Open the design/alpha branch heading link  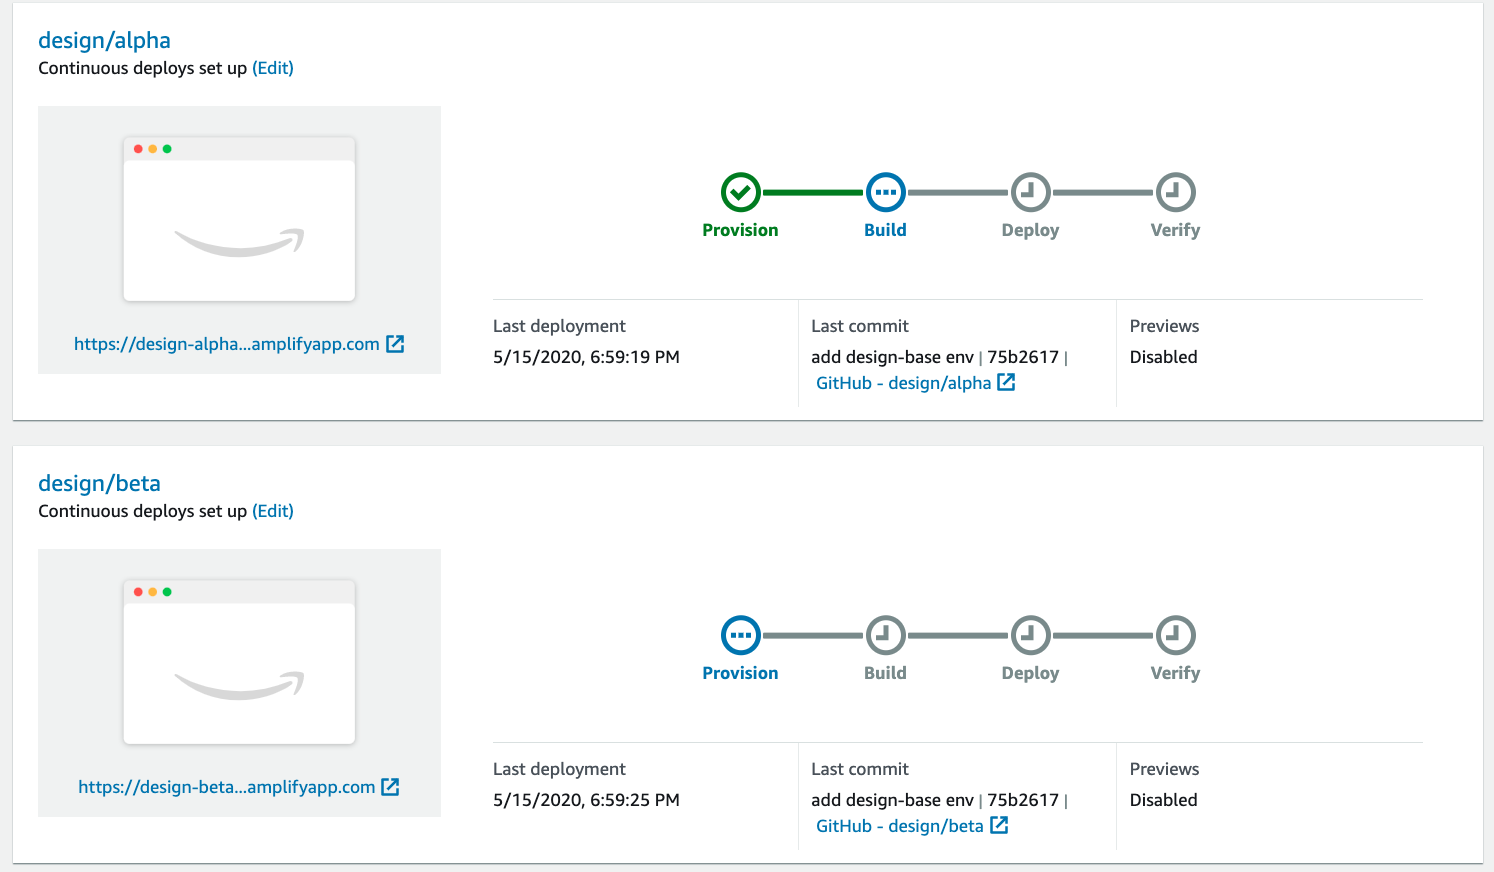pos(104,40)
